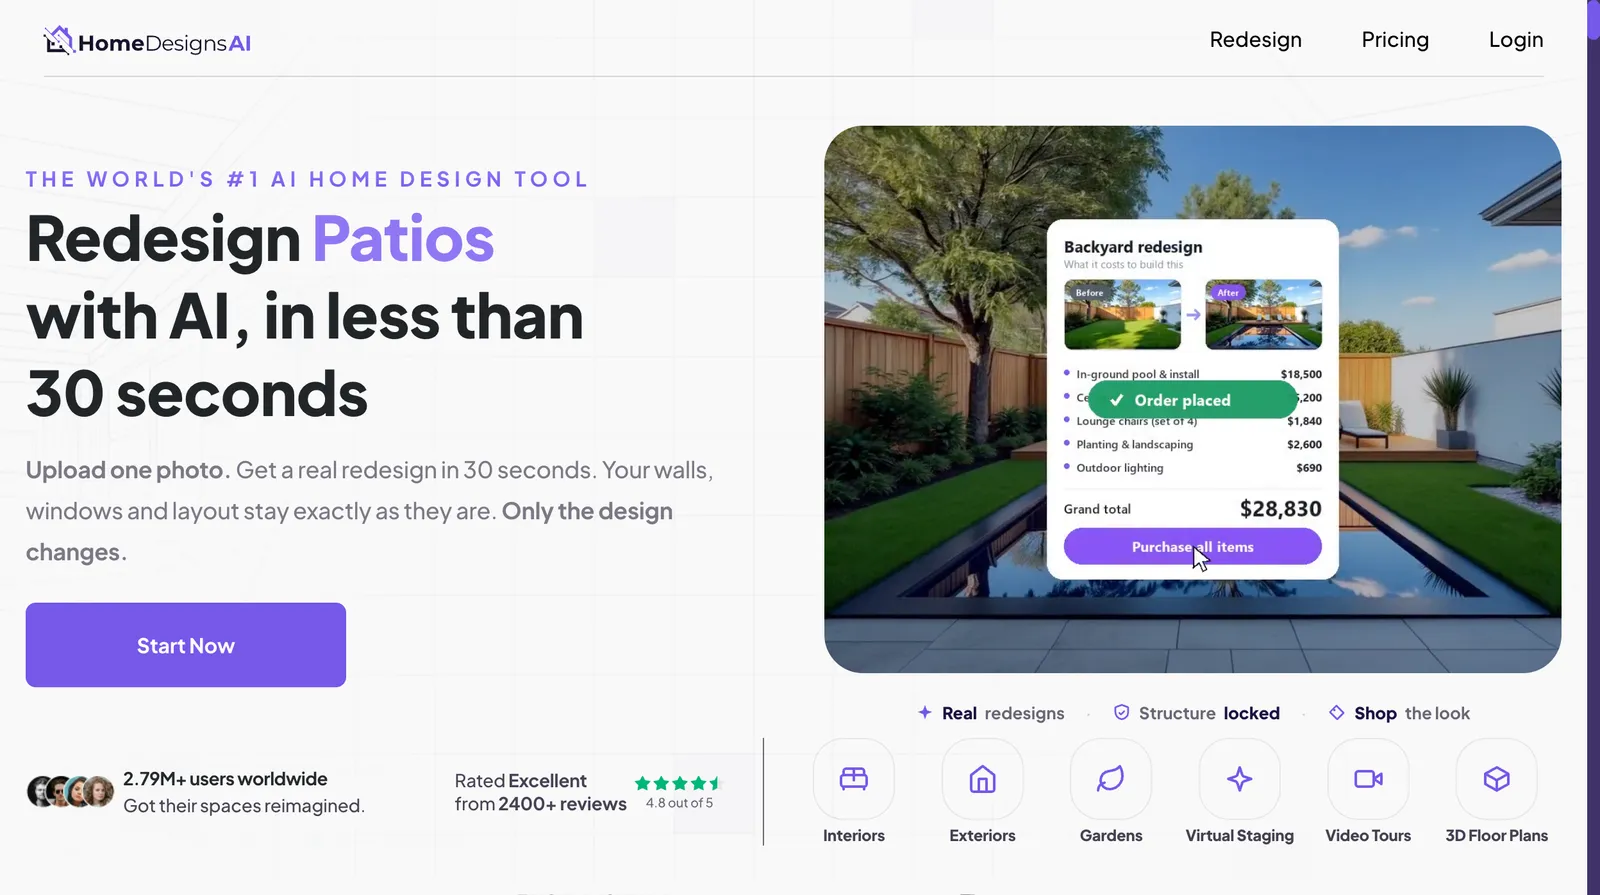Click the 'from 2400+ reviews' text
Screen dimensions: 1600x895
coord(541,804)
